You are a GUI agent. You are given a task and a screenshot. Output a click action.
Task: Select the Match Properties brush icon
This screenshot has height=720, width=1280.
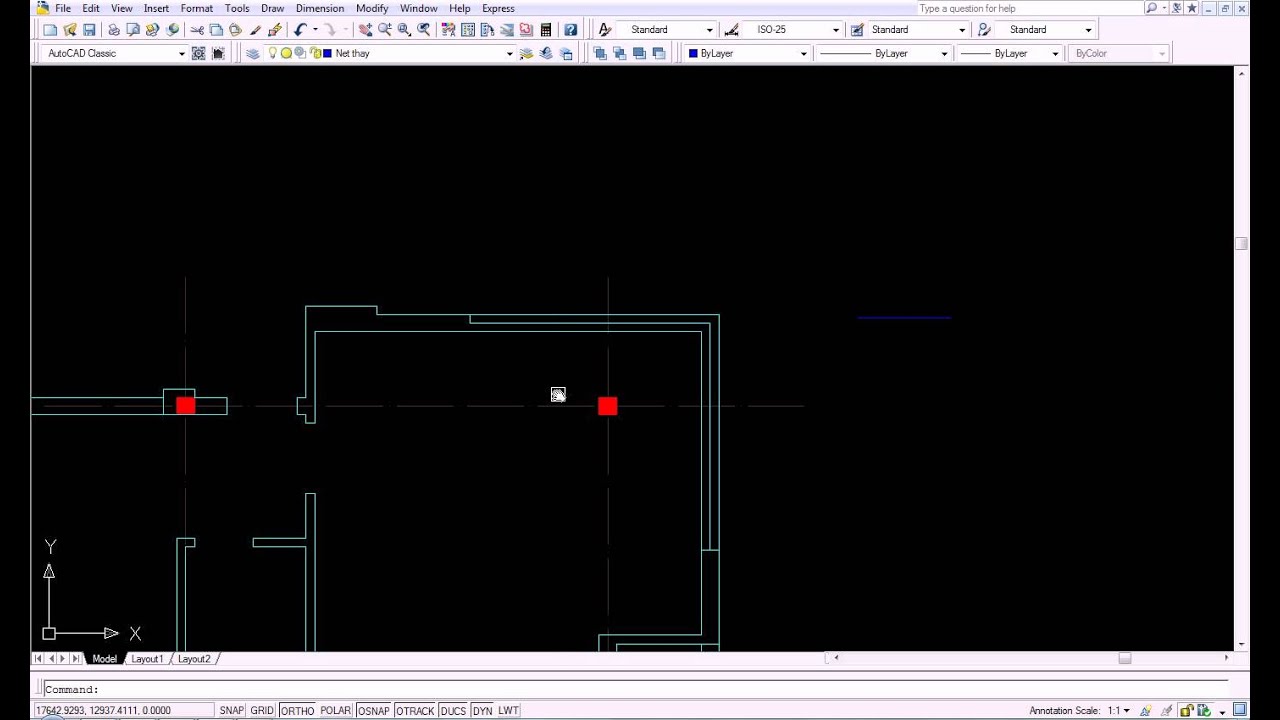pos(255,30)
